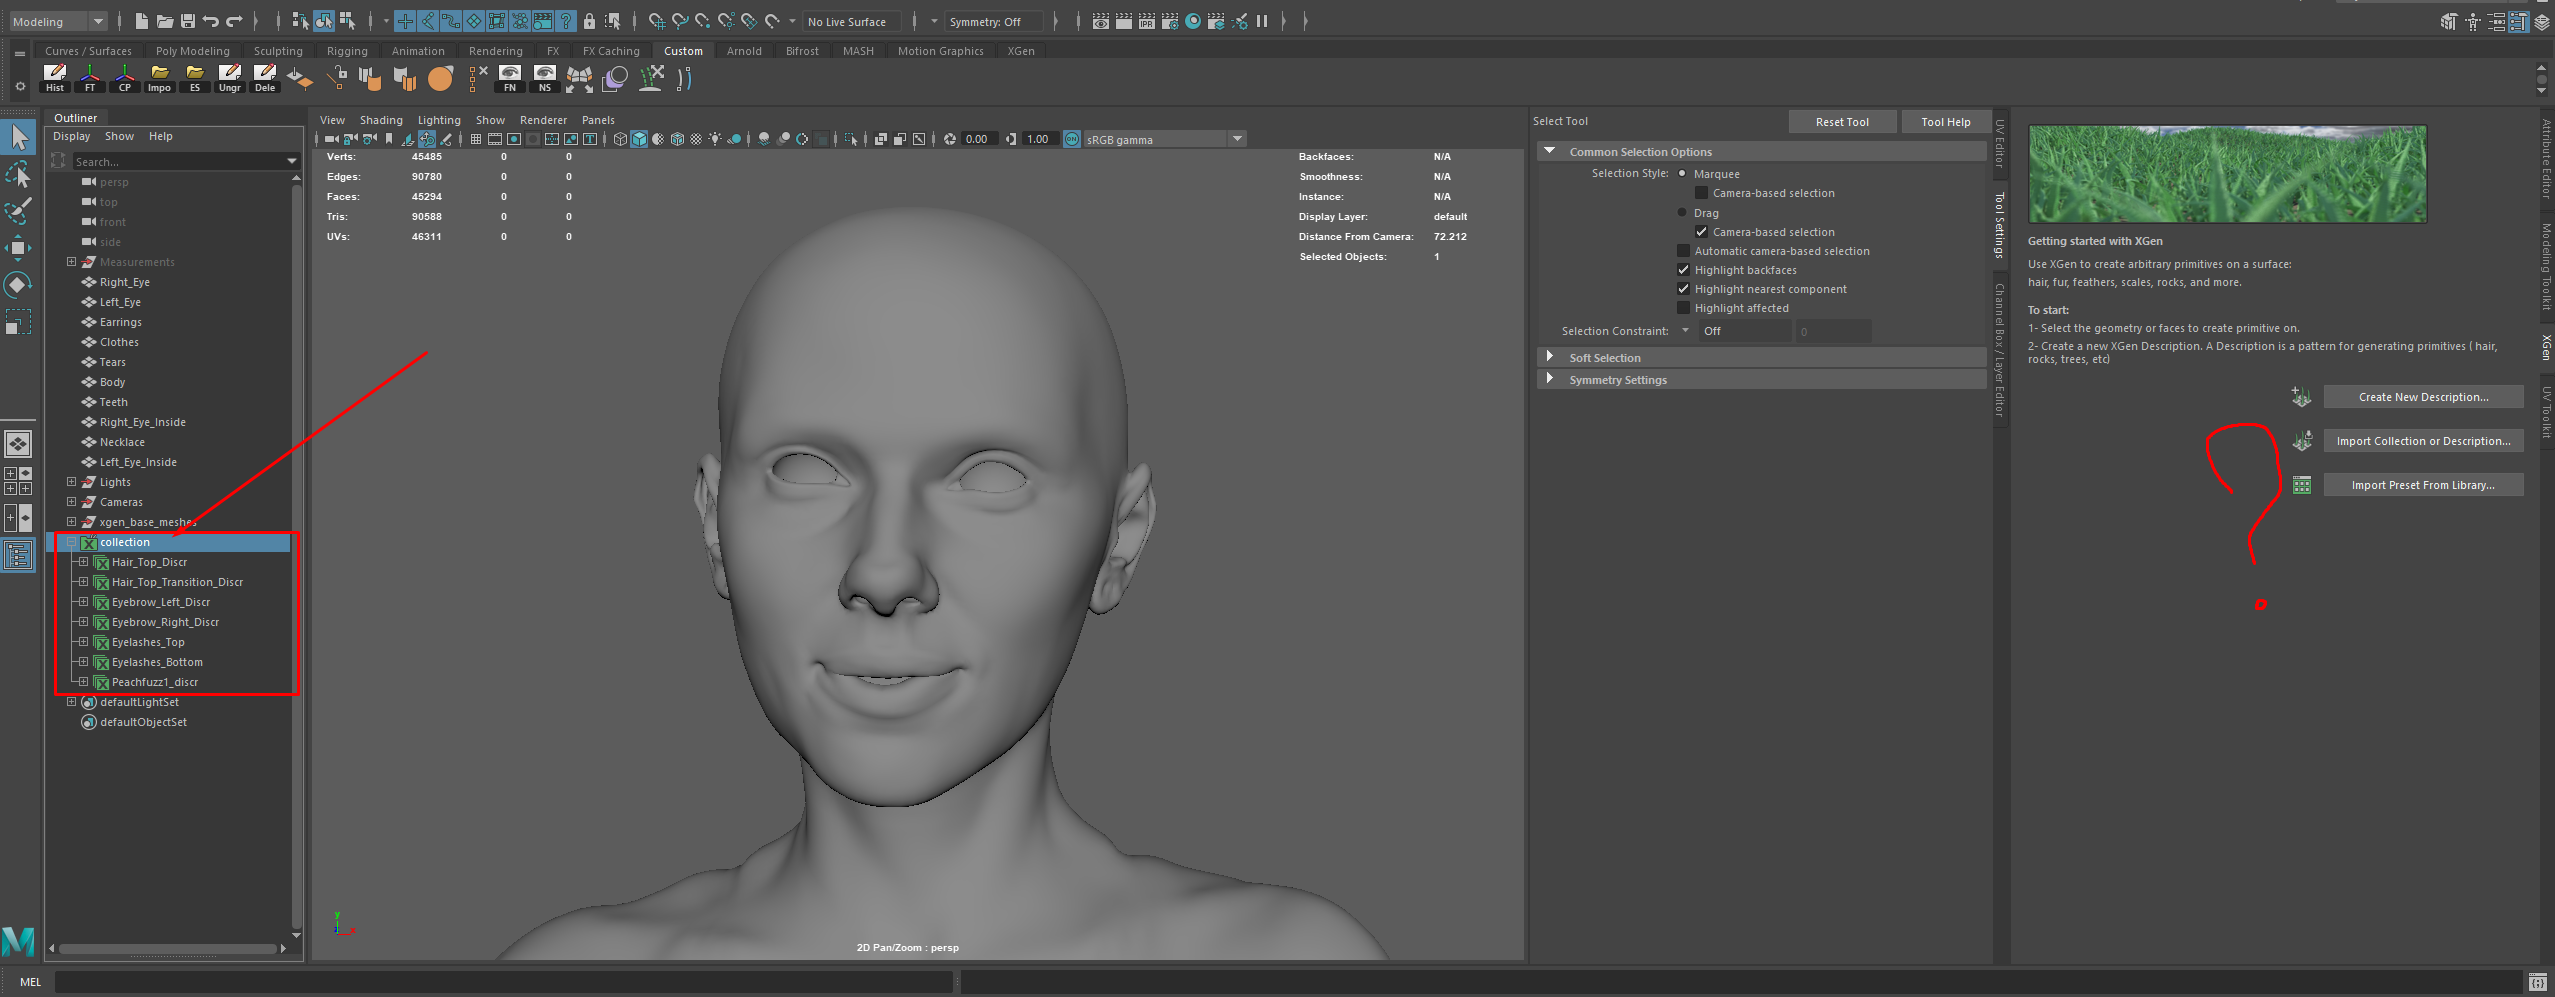Click the MEL command line input
This screenshot has width=2555, height=997.
click(x=503, y=982)
